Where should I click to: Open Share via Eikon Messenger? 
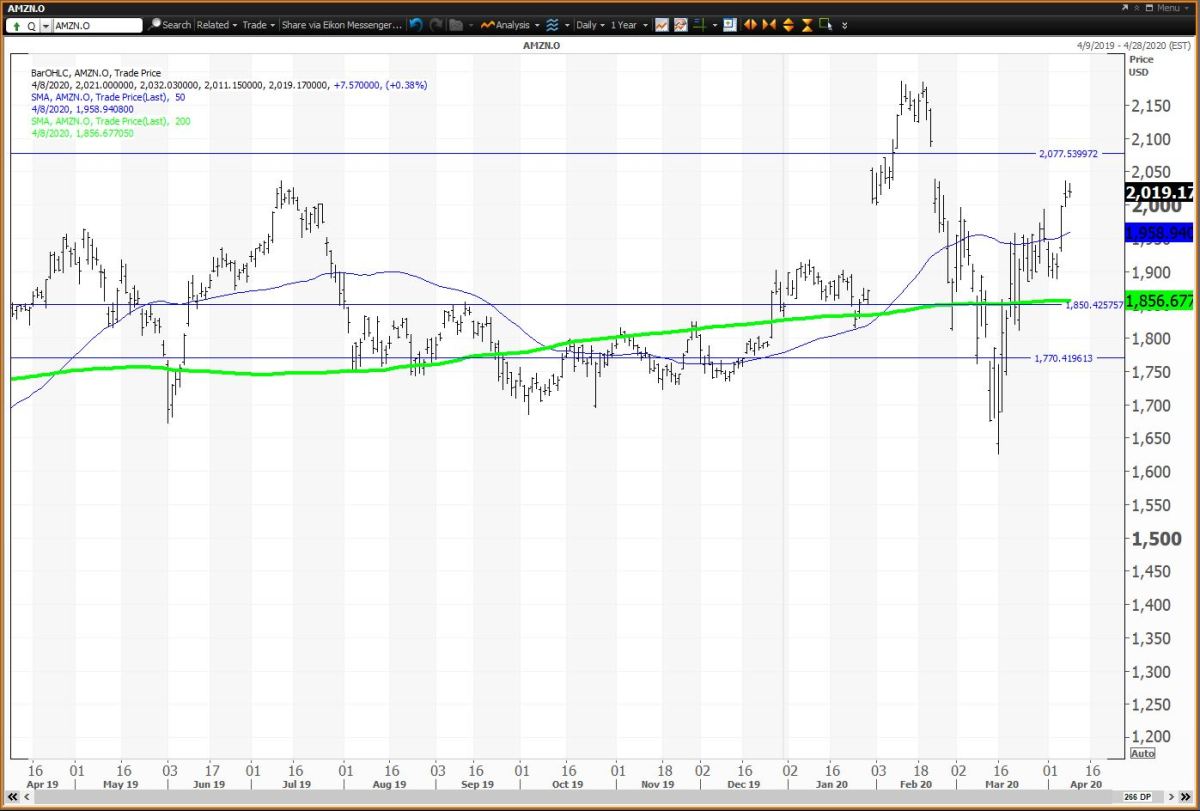tap(341, 25)
